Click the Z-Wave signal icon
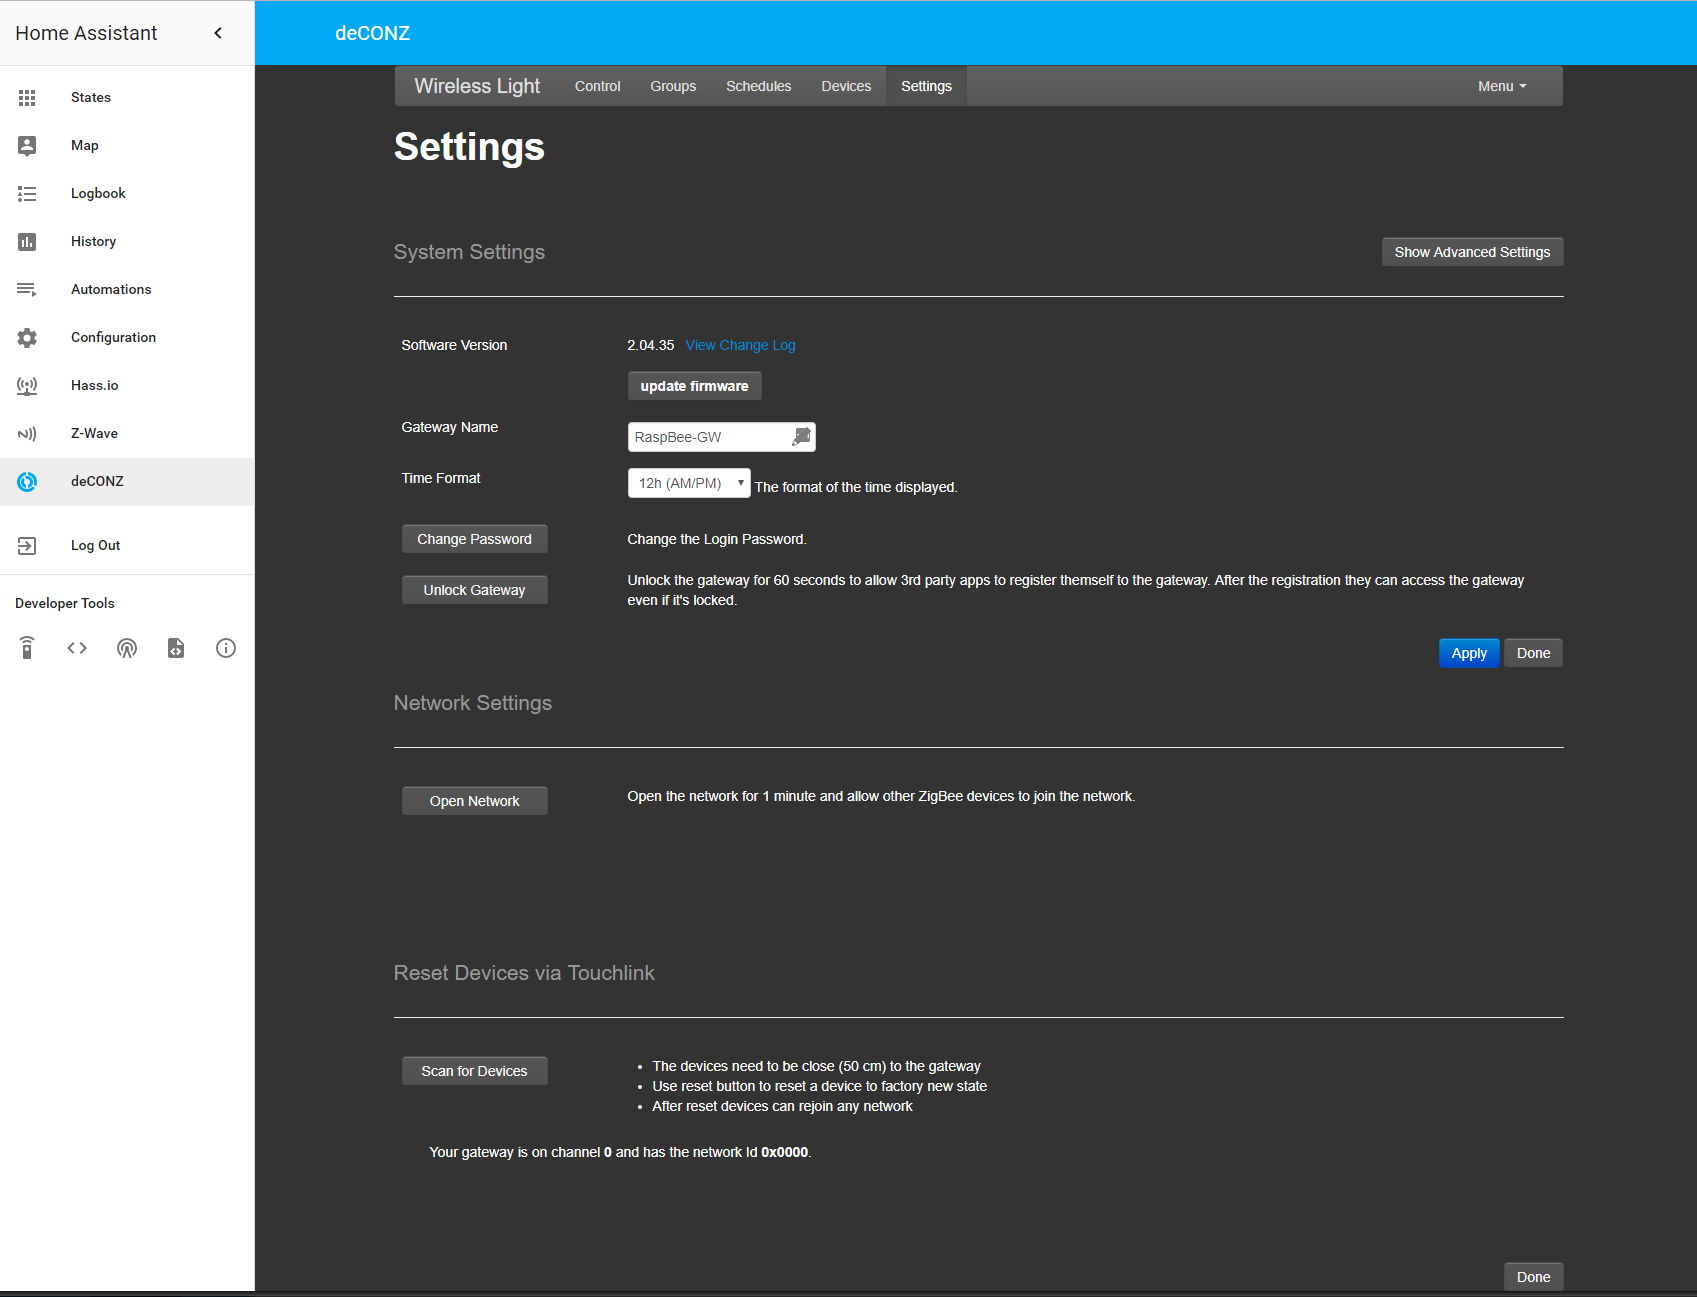 (x=27, y=433)
